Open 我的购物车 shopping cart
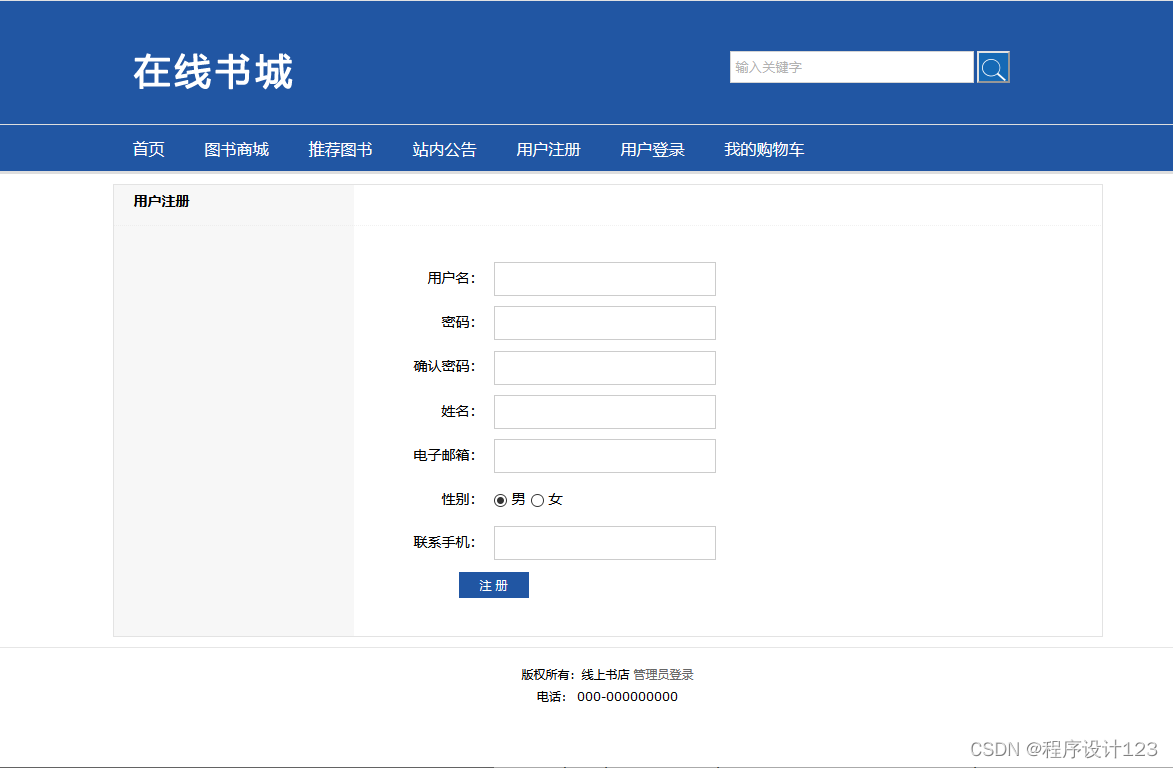Image resolution: width=1173 pixels, height=768 pixels. pos(764,148)
